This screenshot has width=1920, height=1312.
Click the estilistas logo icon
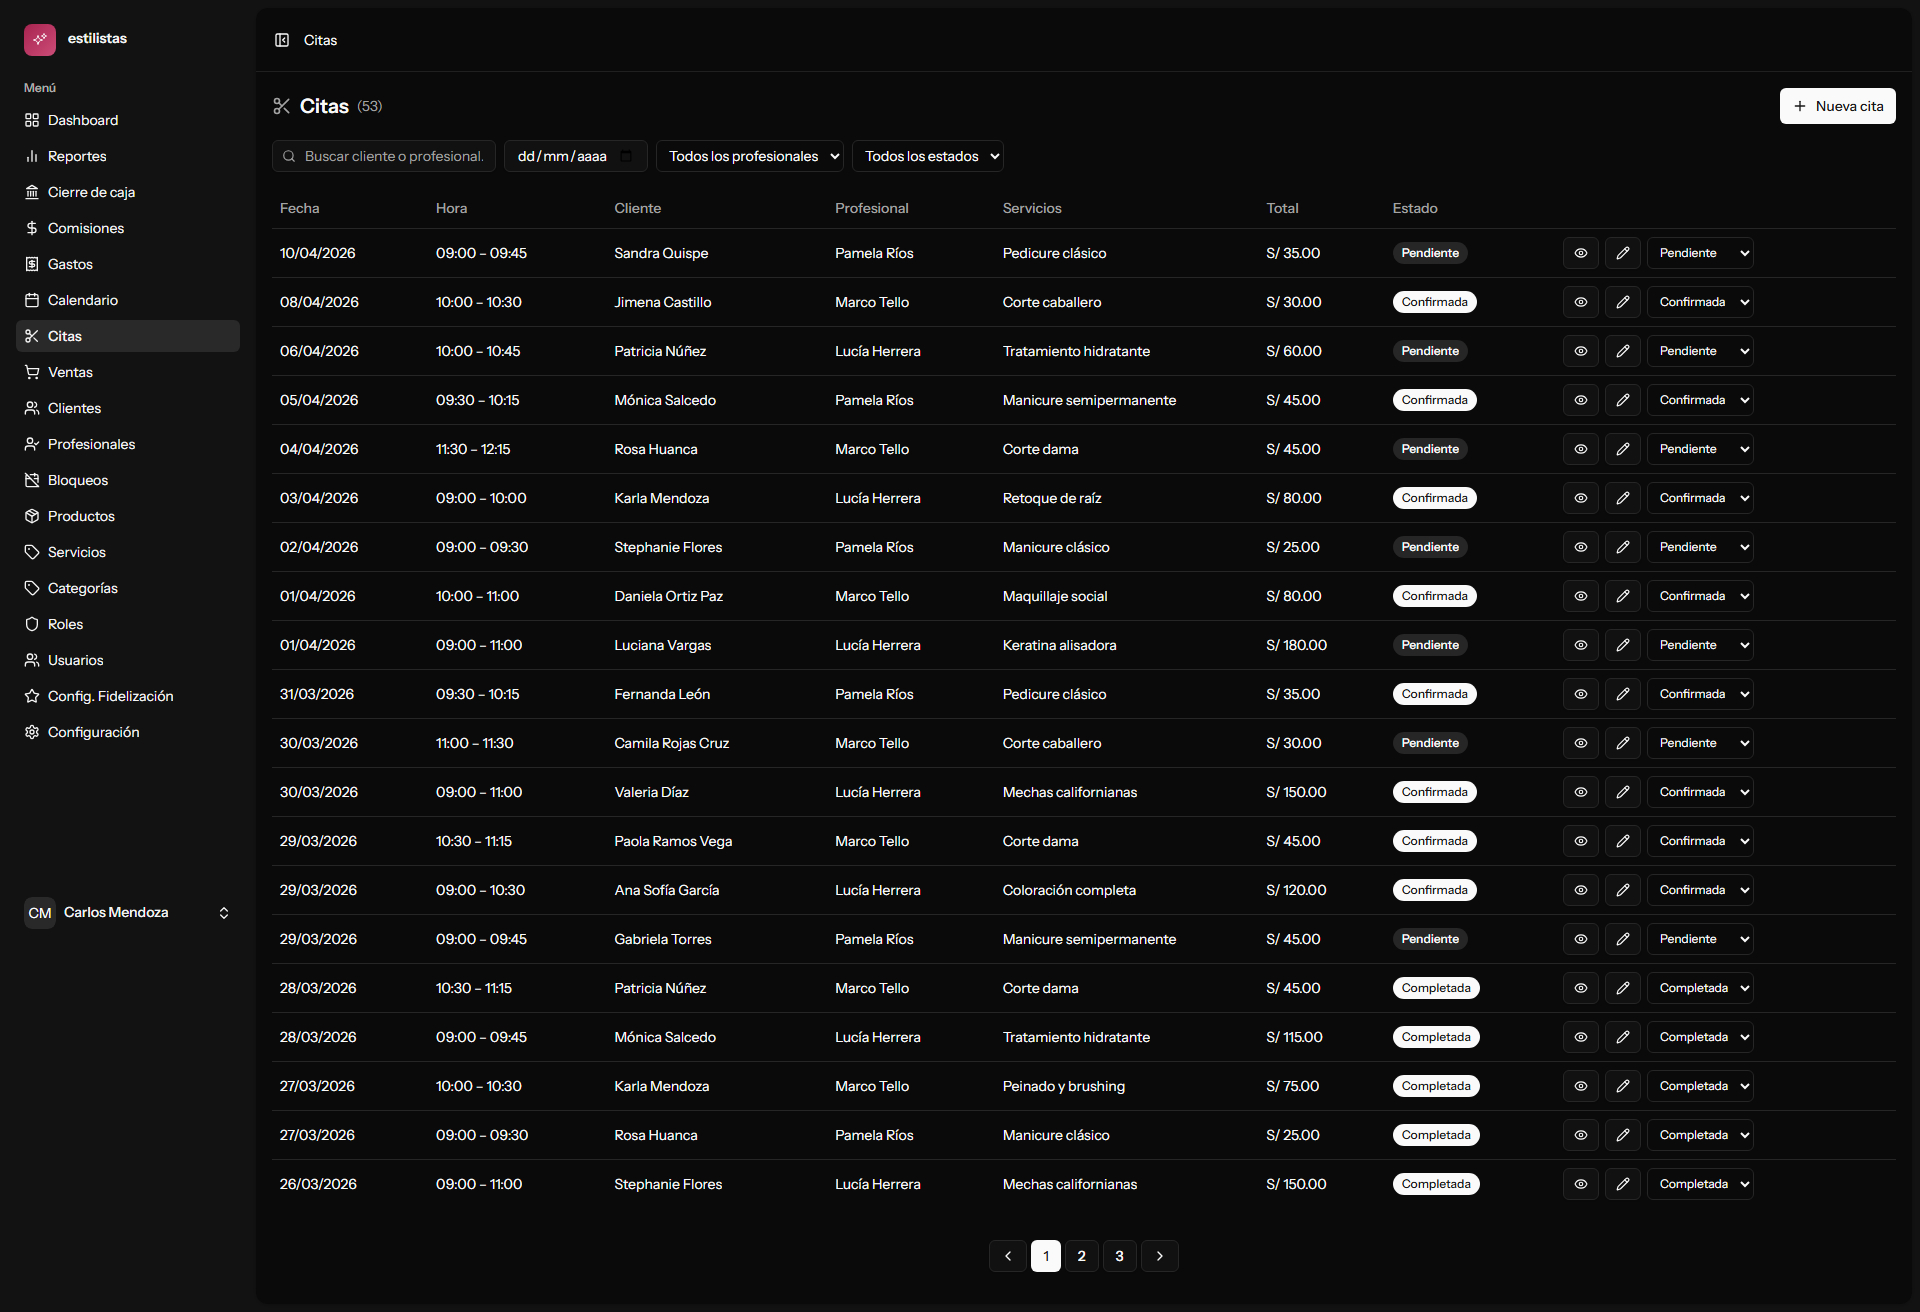pos(39,39)
